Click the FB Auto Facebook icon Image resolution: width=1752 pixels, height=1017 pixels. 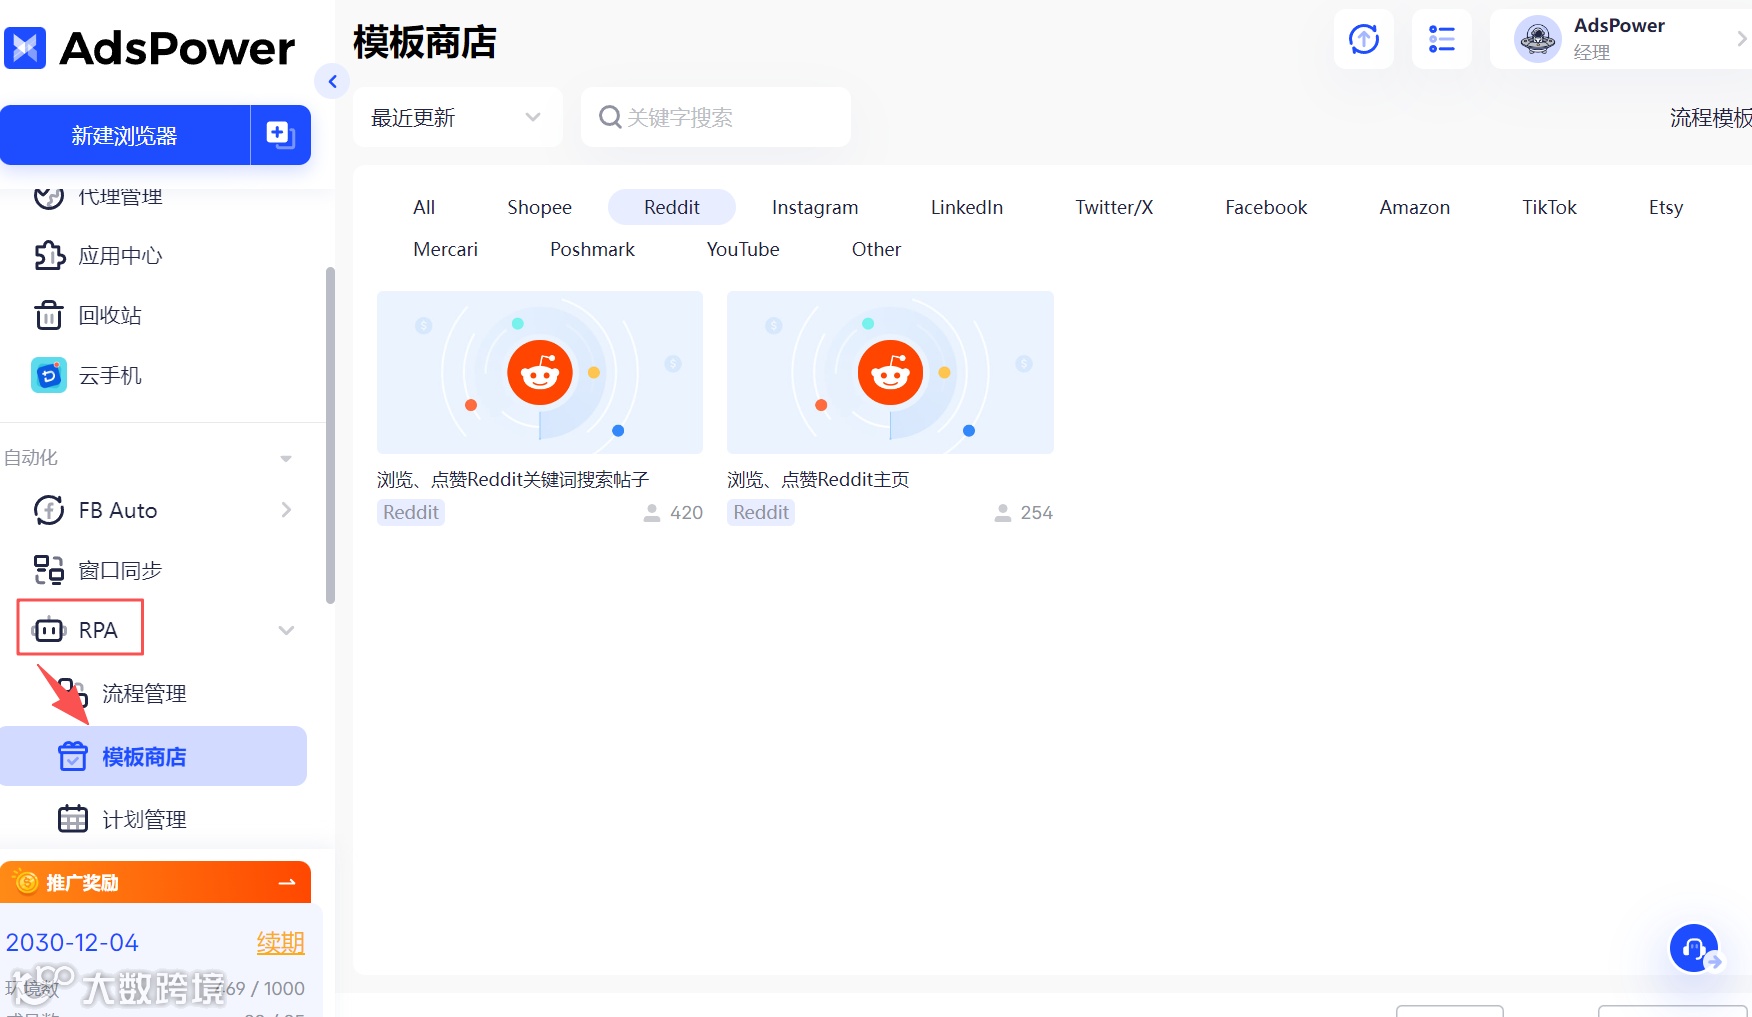point(49,510)
